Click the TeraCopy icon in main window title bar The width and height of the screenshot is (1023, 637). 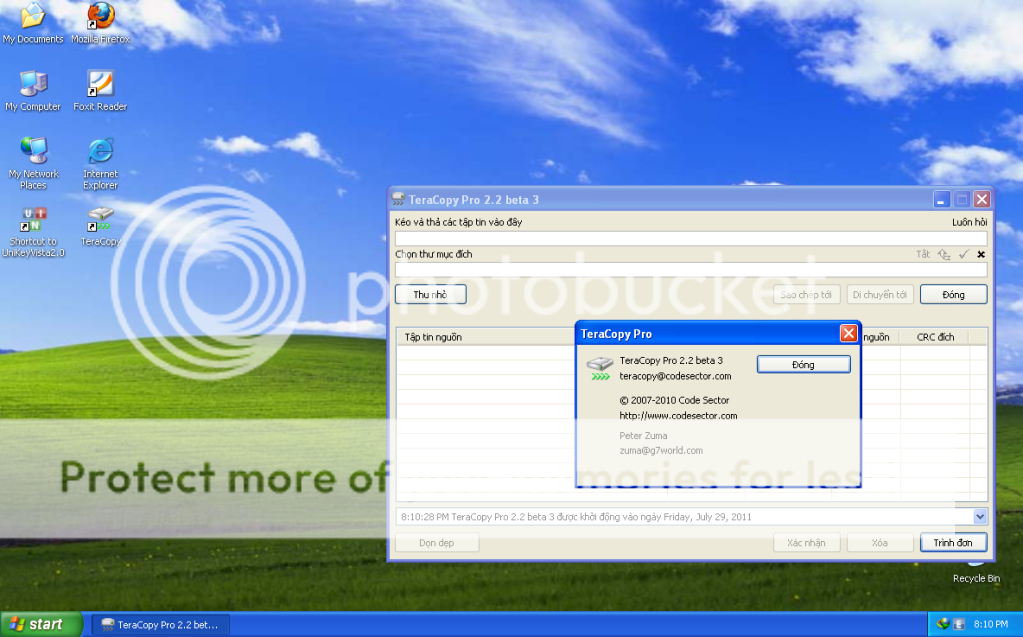(x=398, y=199)
